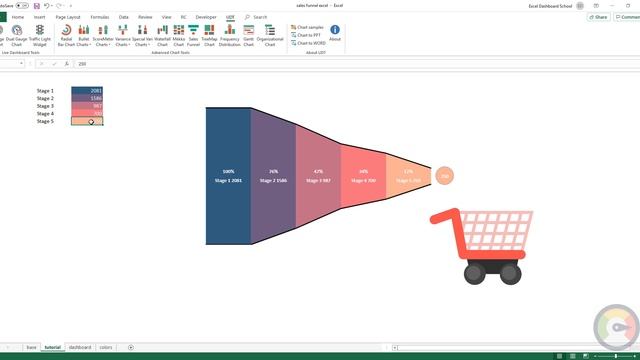Click into the formula bar showing 259
640x360 pixels.
357,64
